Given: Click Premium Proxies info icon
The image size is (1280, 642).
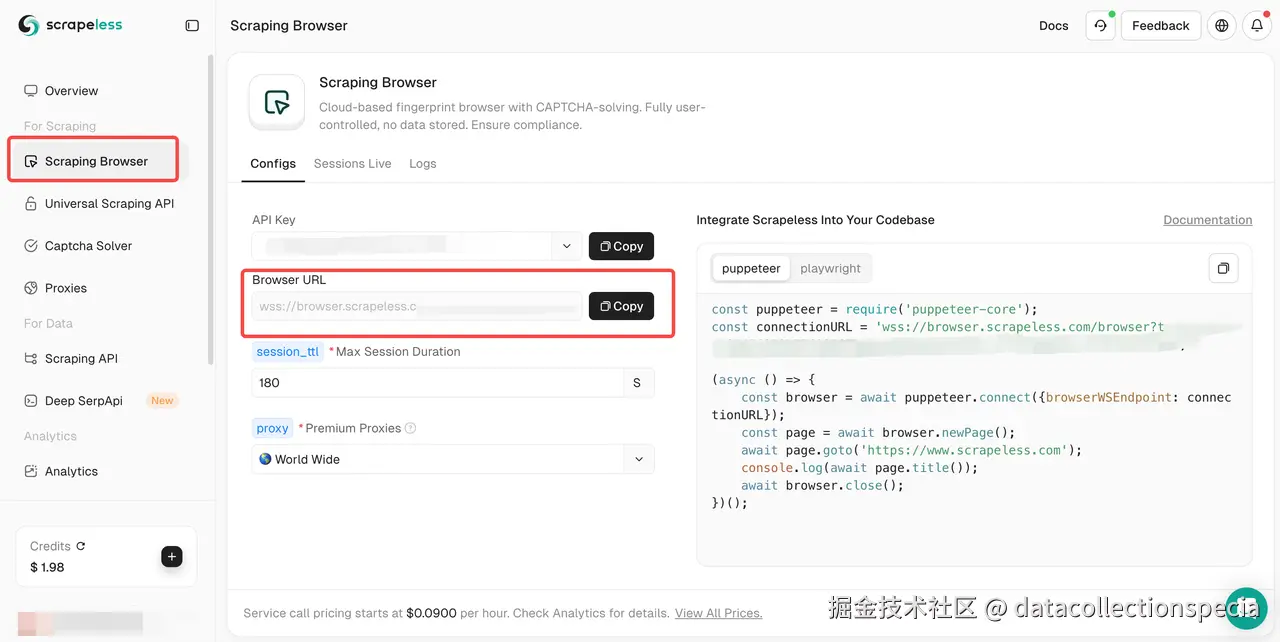Looking at the screenshot, I should [410, 428].
